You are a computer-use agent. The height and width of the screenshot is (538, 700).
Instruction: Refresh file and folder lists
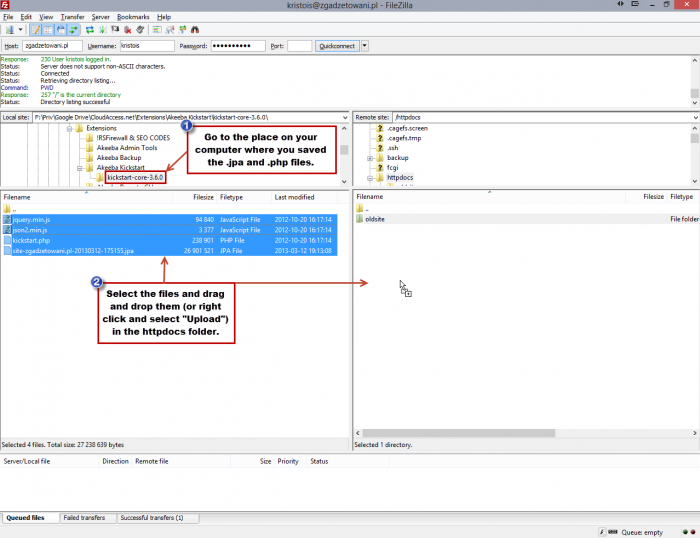point(90,30)
